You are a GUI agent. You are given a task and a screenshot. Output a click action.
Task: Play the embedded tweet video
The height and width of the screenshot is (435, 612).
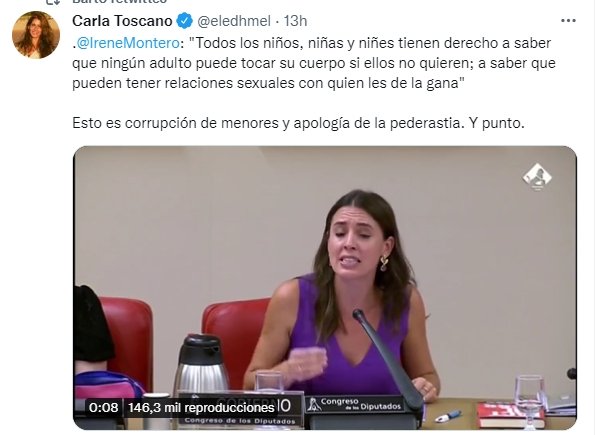click(325, 288)
